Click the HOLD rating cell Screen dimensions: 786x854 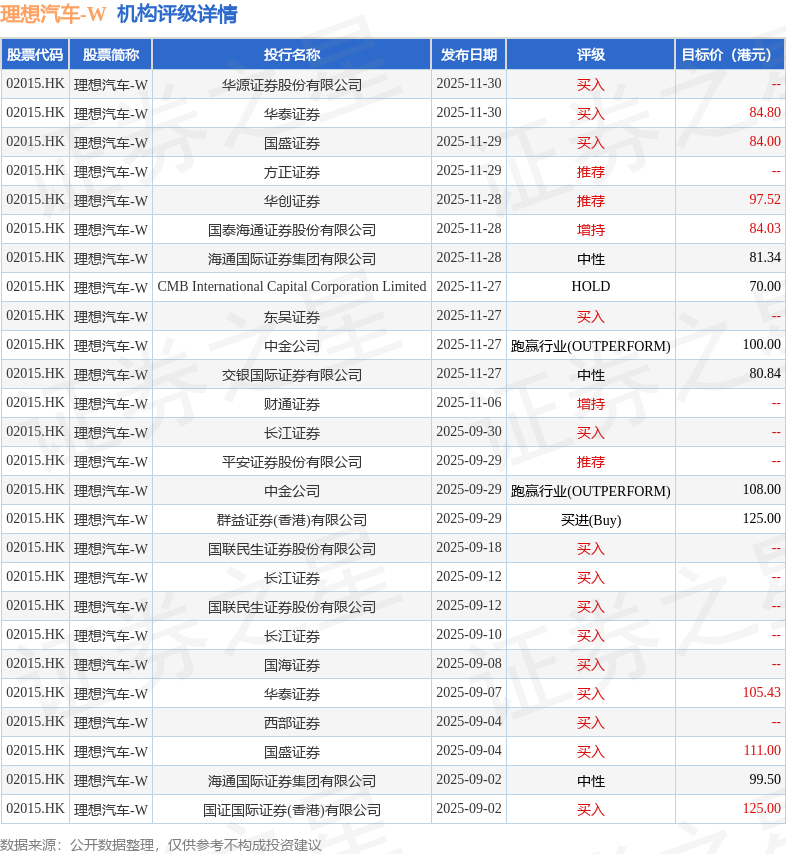tap(590, 286)
